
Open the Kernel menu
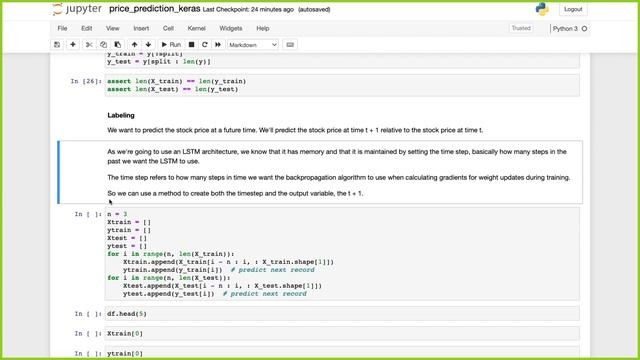pyautogui.click(x=196, y=28)
